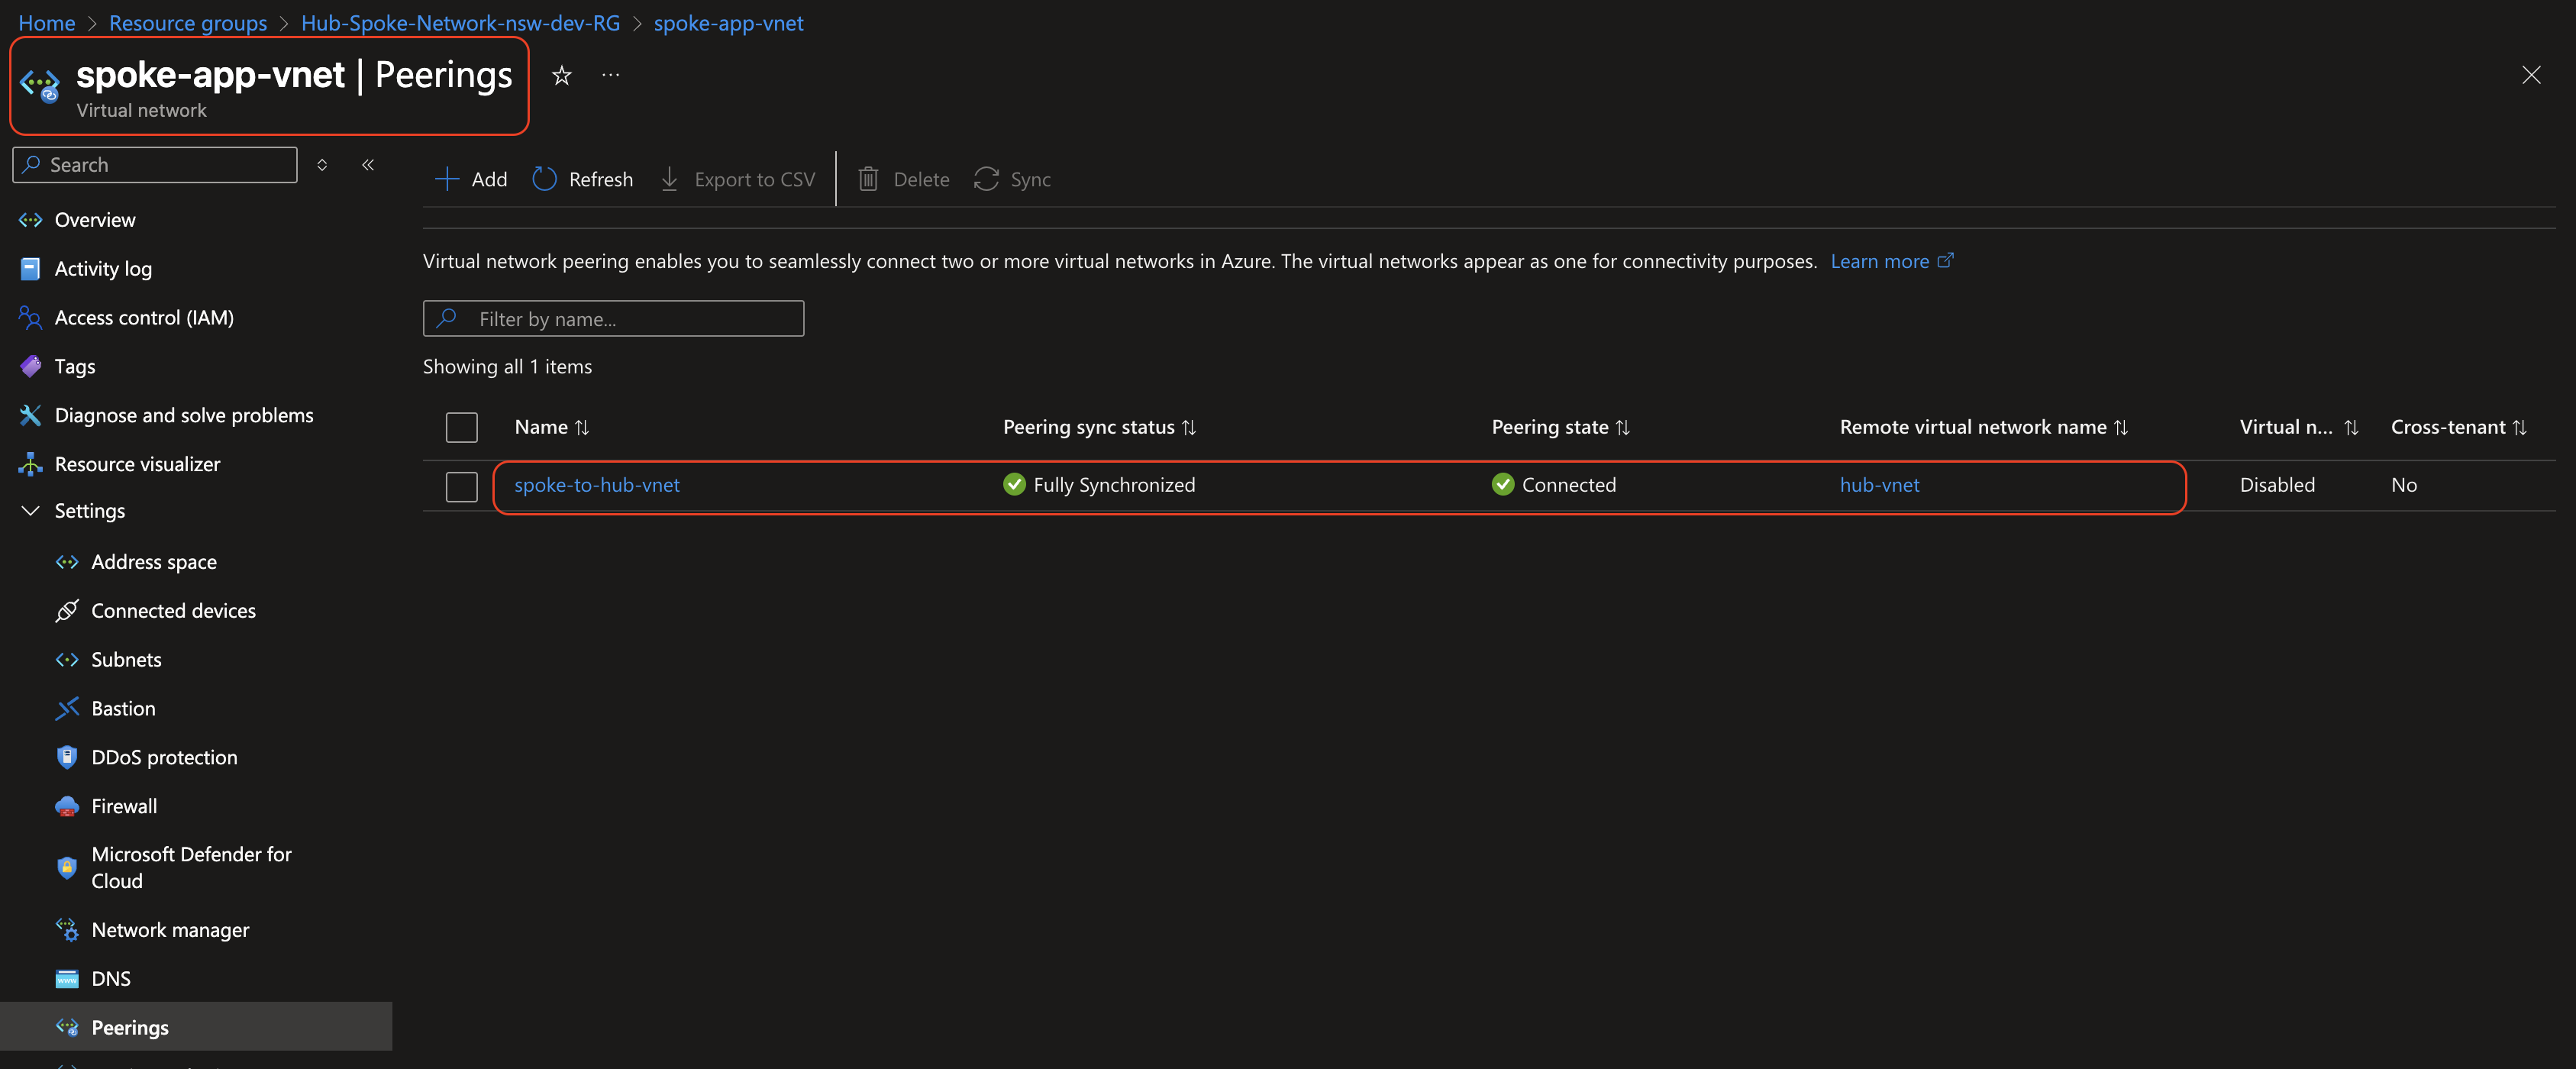Click the DDoS protection shield icon
The image size is (2576, 1069).
pos(66,757)
